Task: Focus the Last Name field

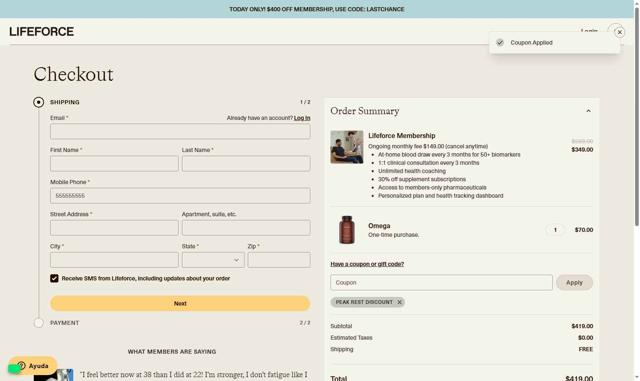Action: [246, 163]
